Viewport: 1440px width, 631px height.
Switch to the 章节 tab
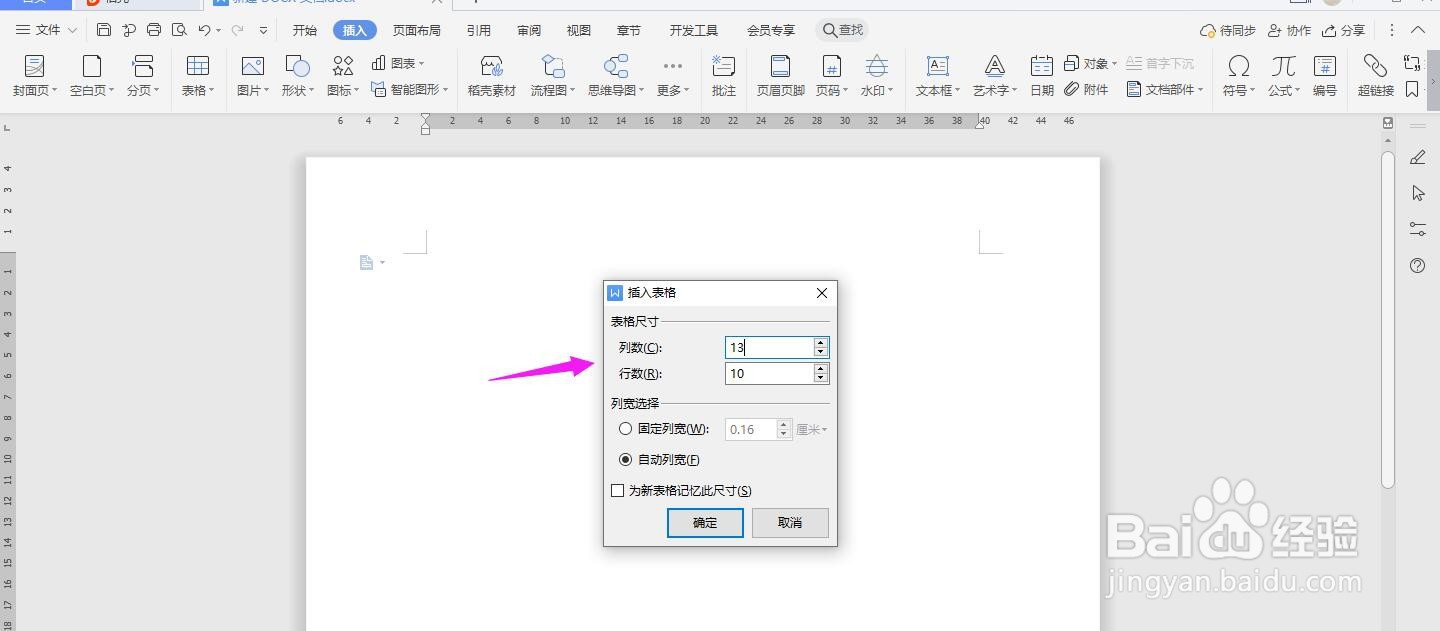(629, 31)
